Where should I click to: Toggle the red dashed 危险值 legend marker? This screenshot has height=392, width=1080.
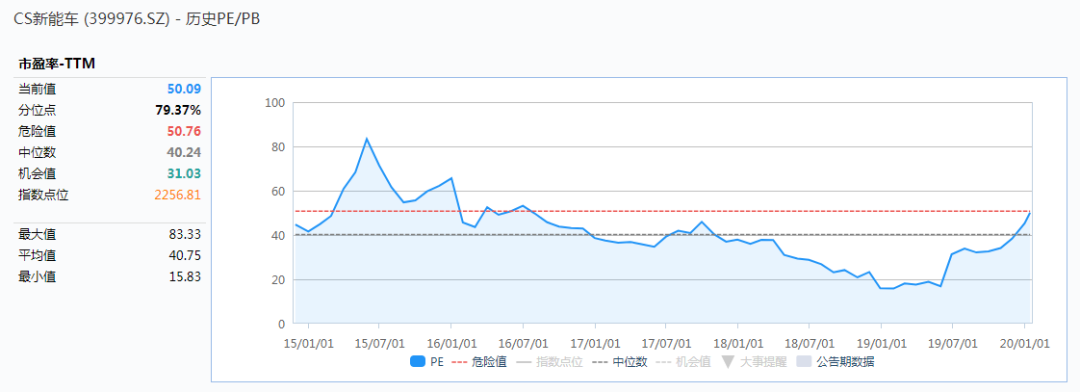(459, 362)
